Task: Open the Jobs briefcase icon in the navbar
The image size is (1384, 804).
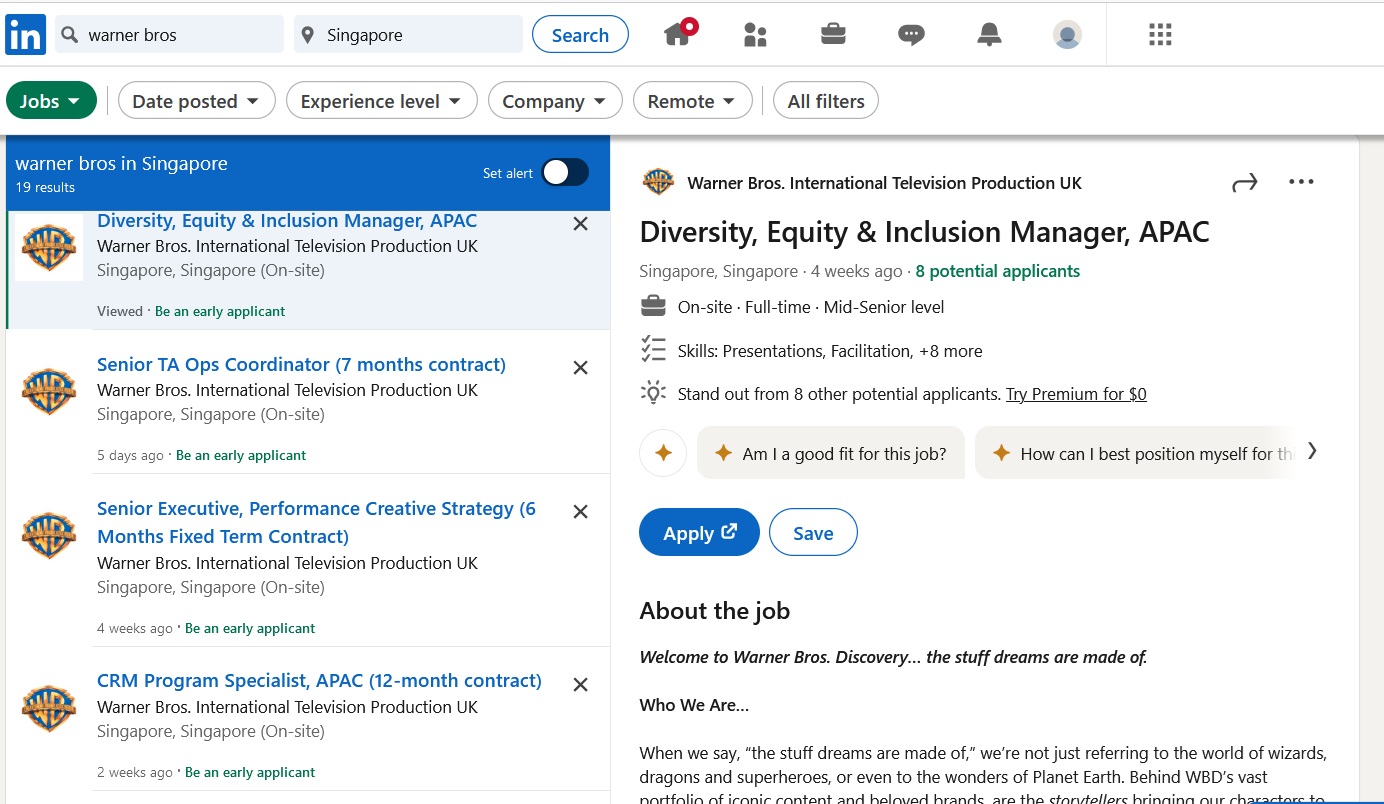Action: (x=833, y=35)
